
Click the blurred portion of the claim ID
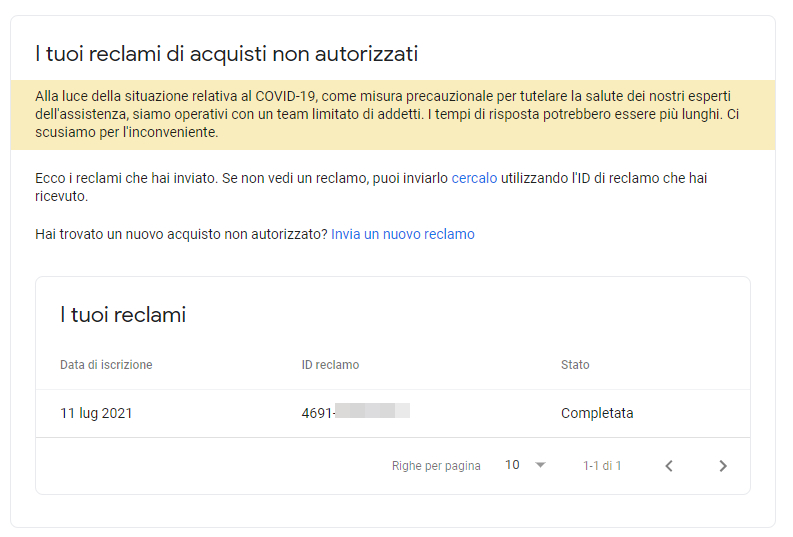point(372,411)
